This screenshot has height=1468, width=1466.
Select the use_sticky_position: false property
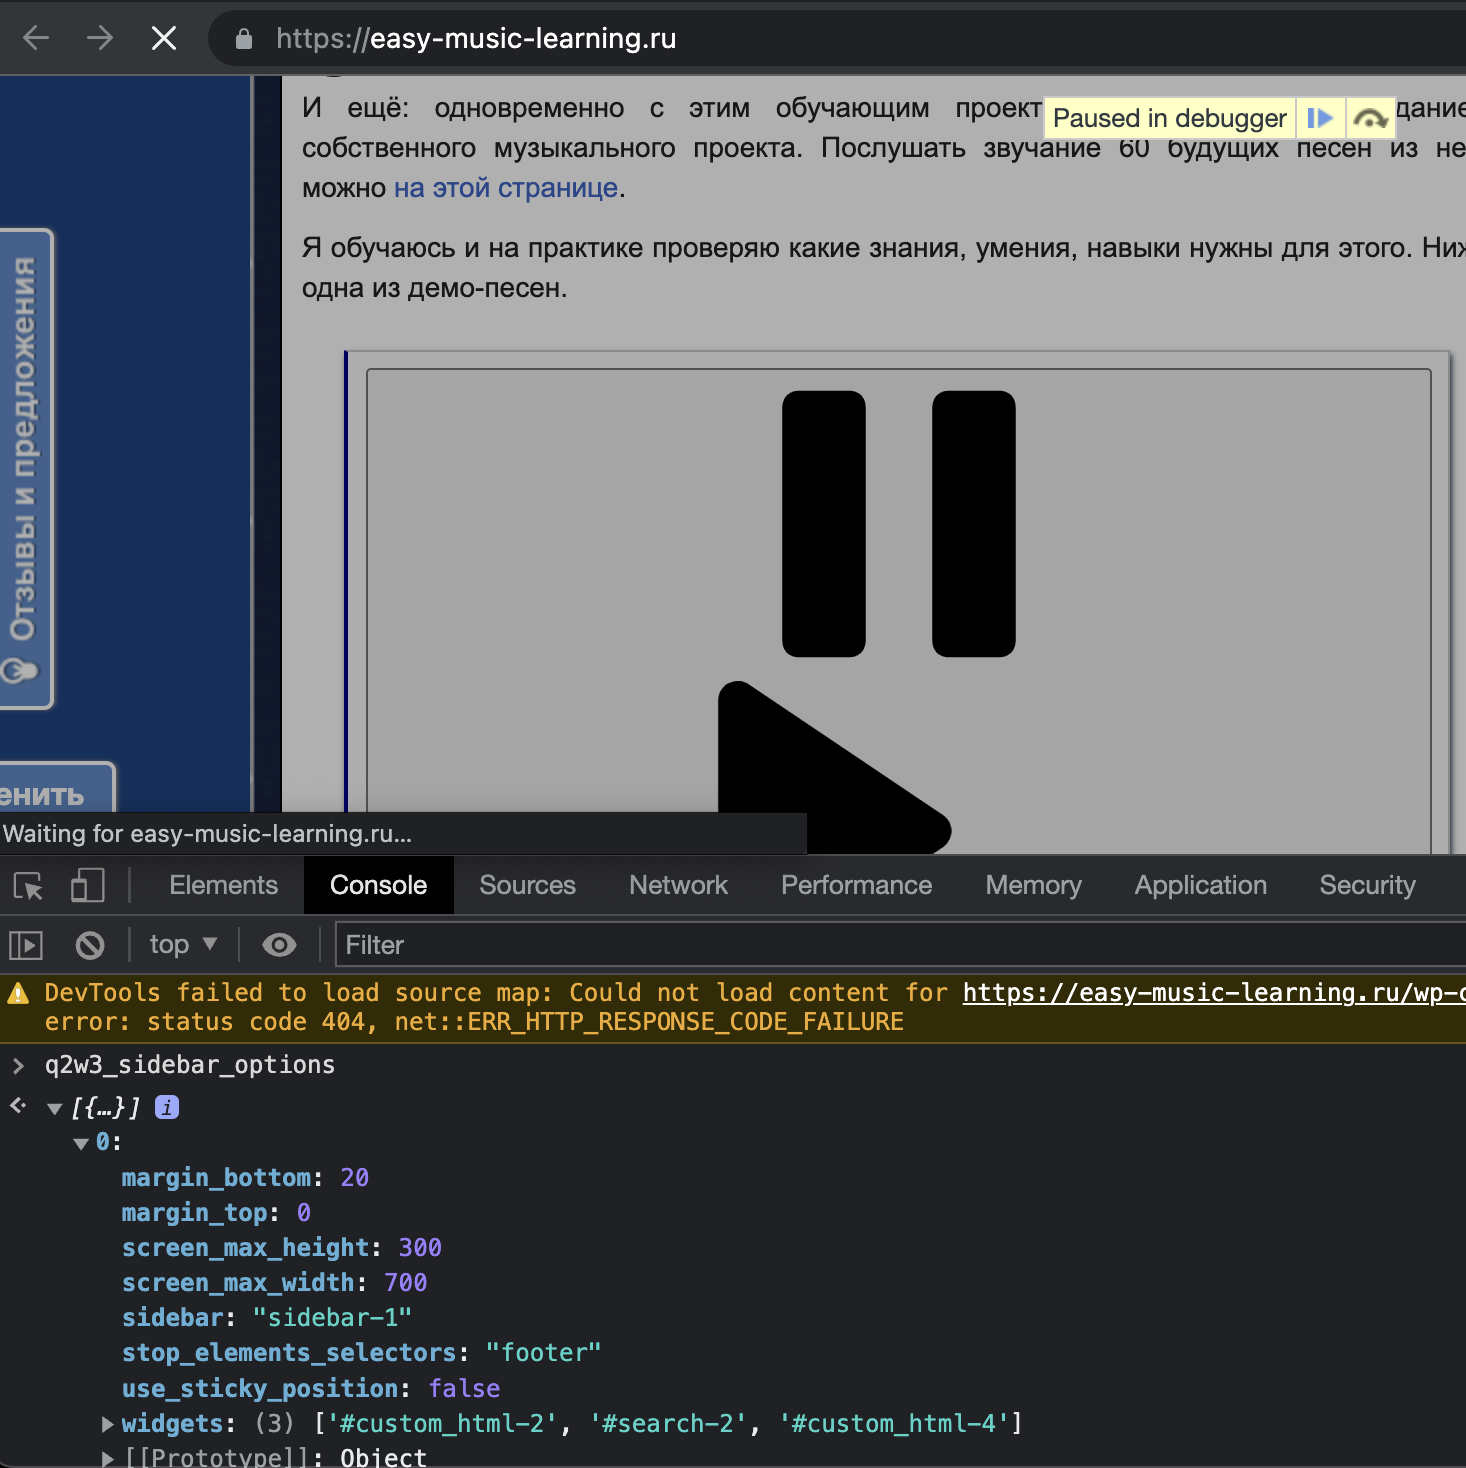(x=311, y=1389)
